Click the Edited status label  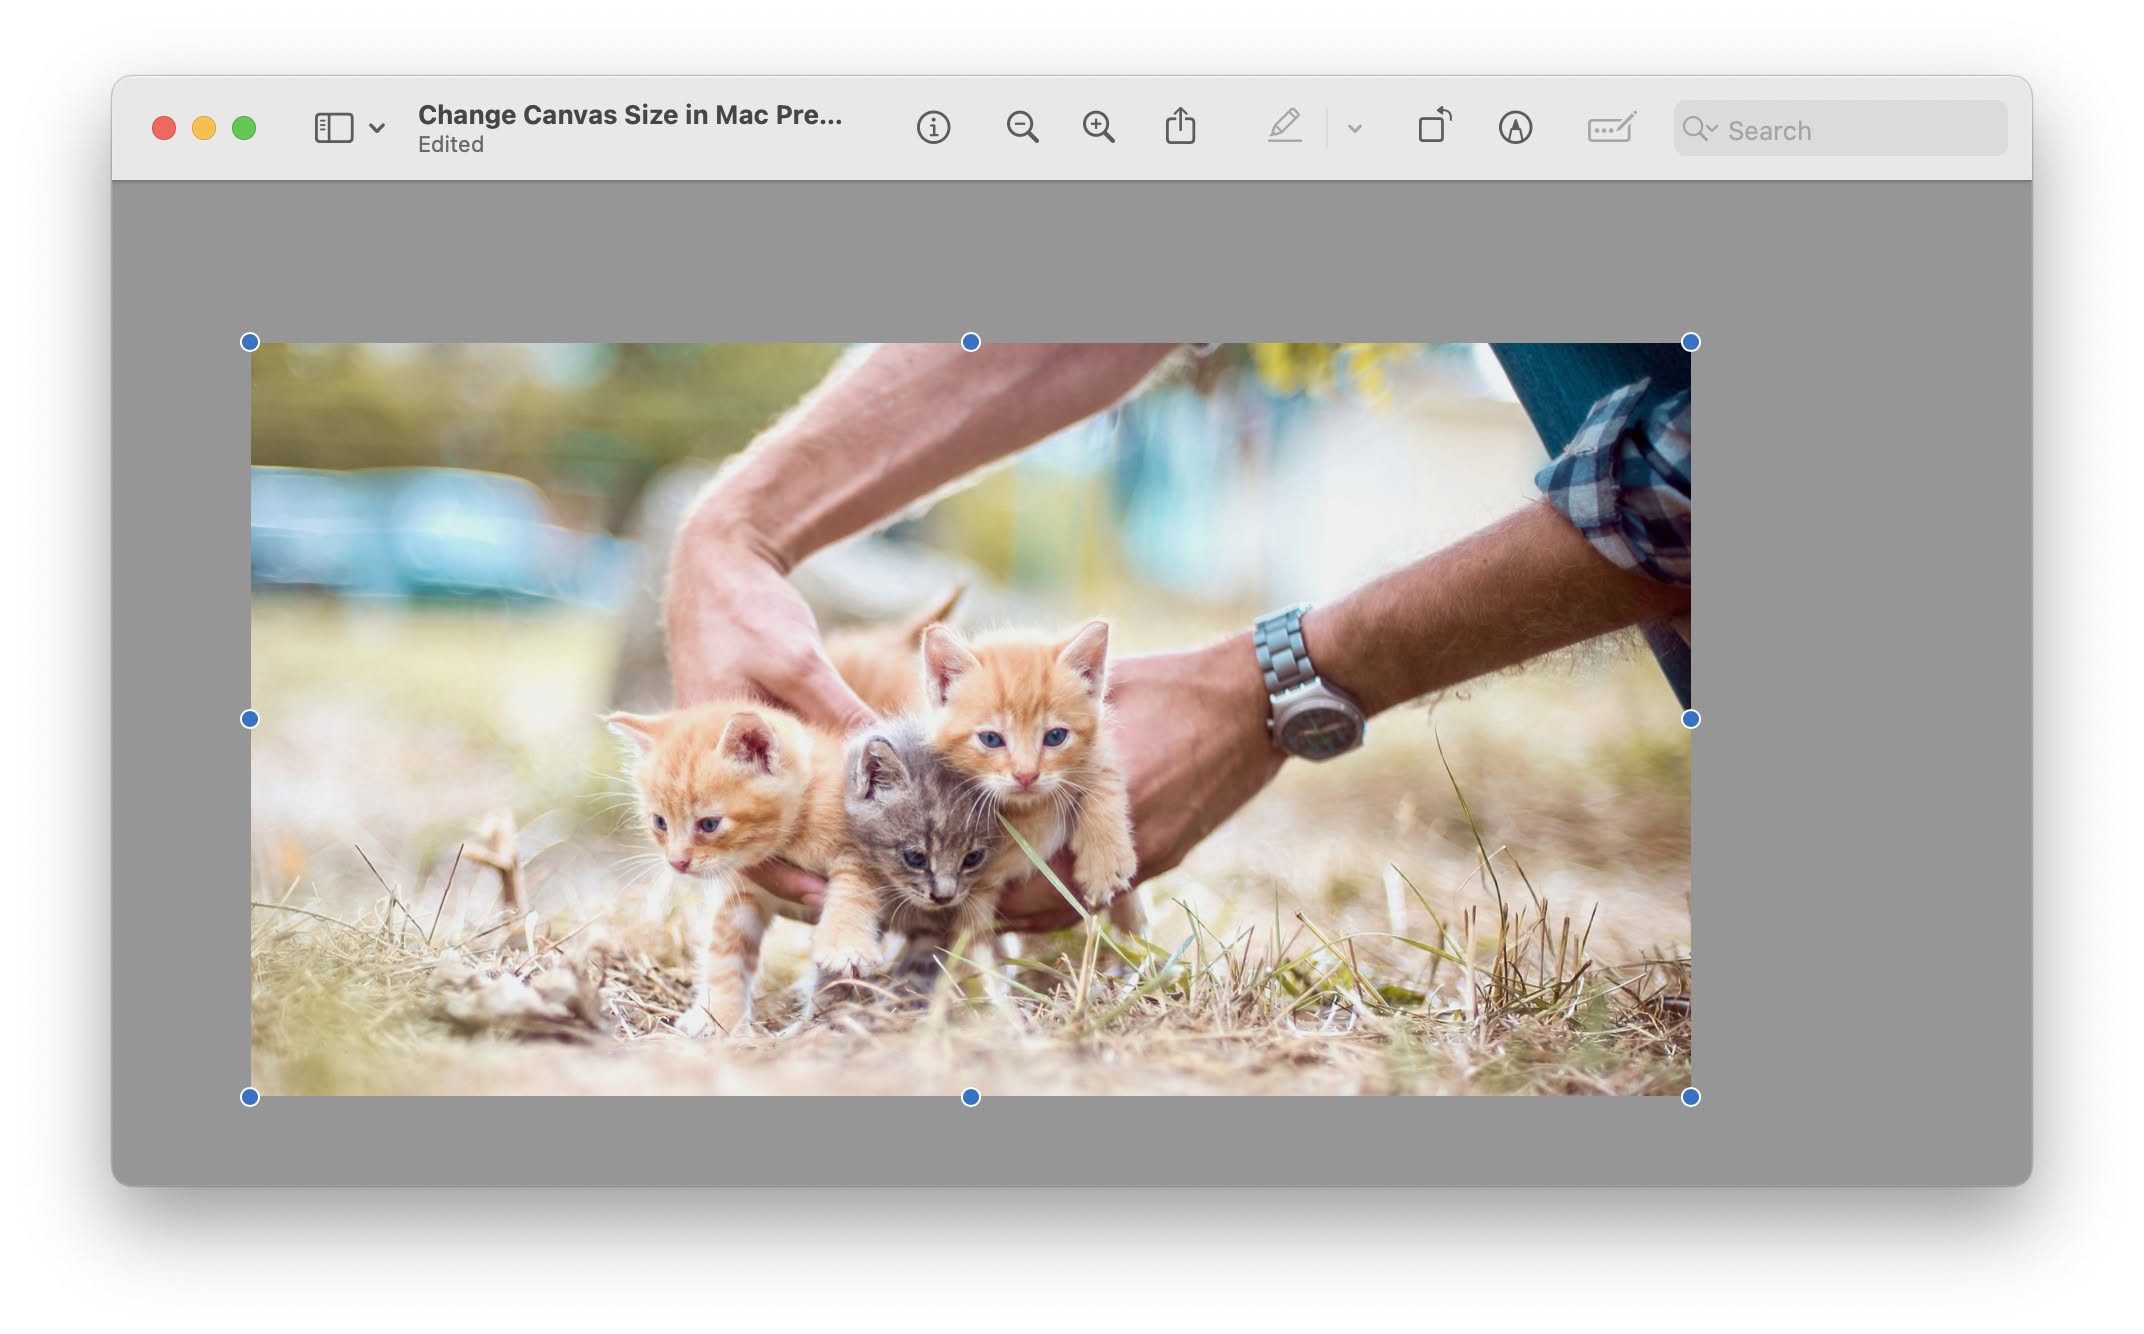pyautogui.click(x=451, y=145)
